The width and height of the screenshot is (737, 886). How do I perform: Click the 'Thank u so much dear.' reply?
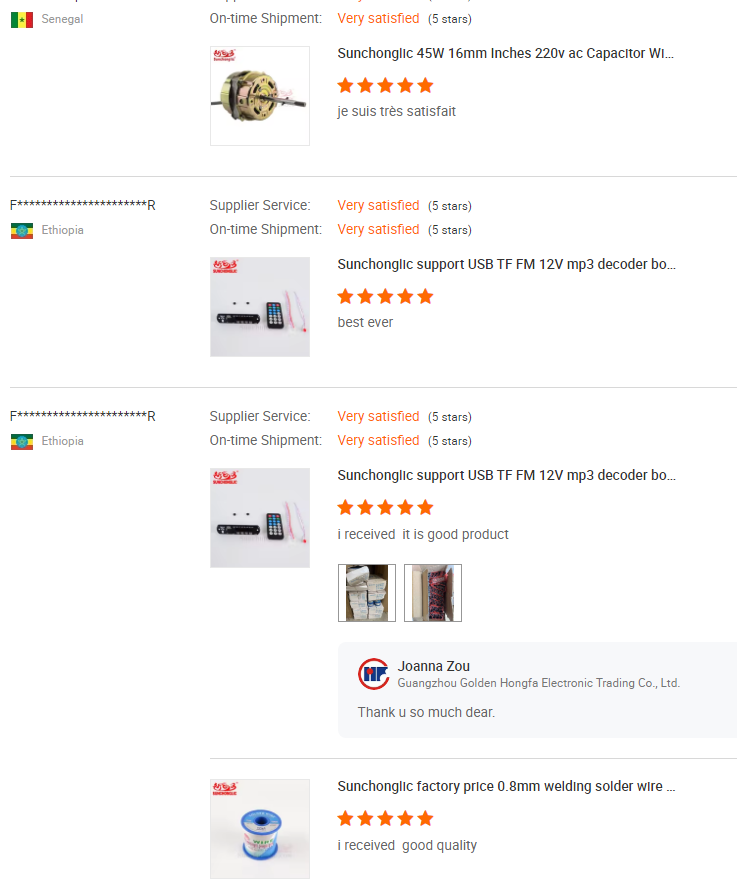pyautogui.click(x=426, y=713)
